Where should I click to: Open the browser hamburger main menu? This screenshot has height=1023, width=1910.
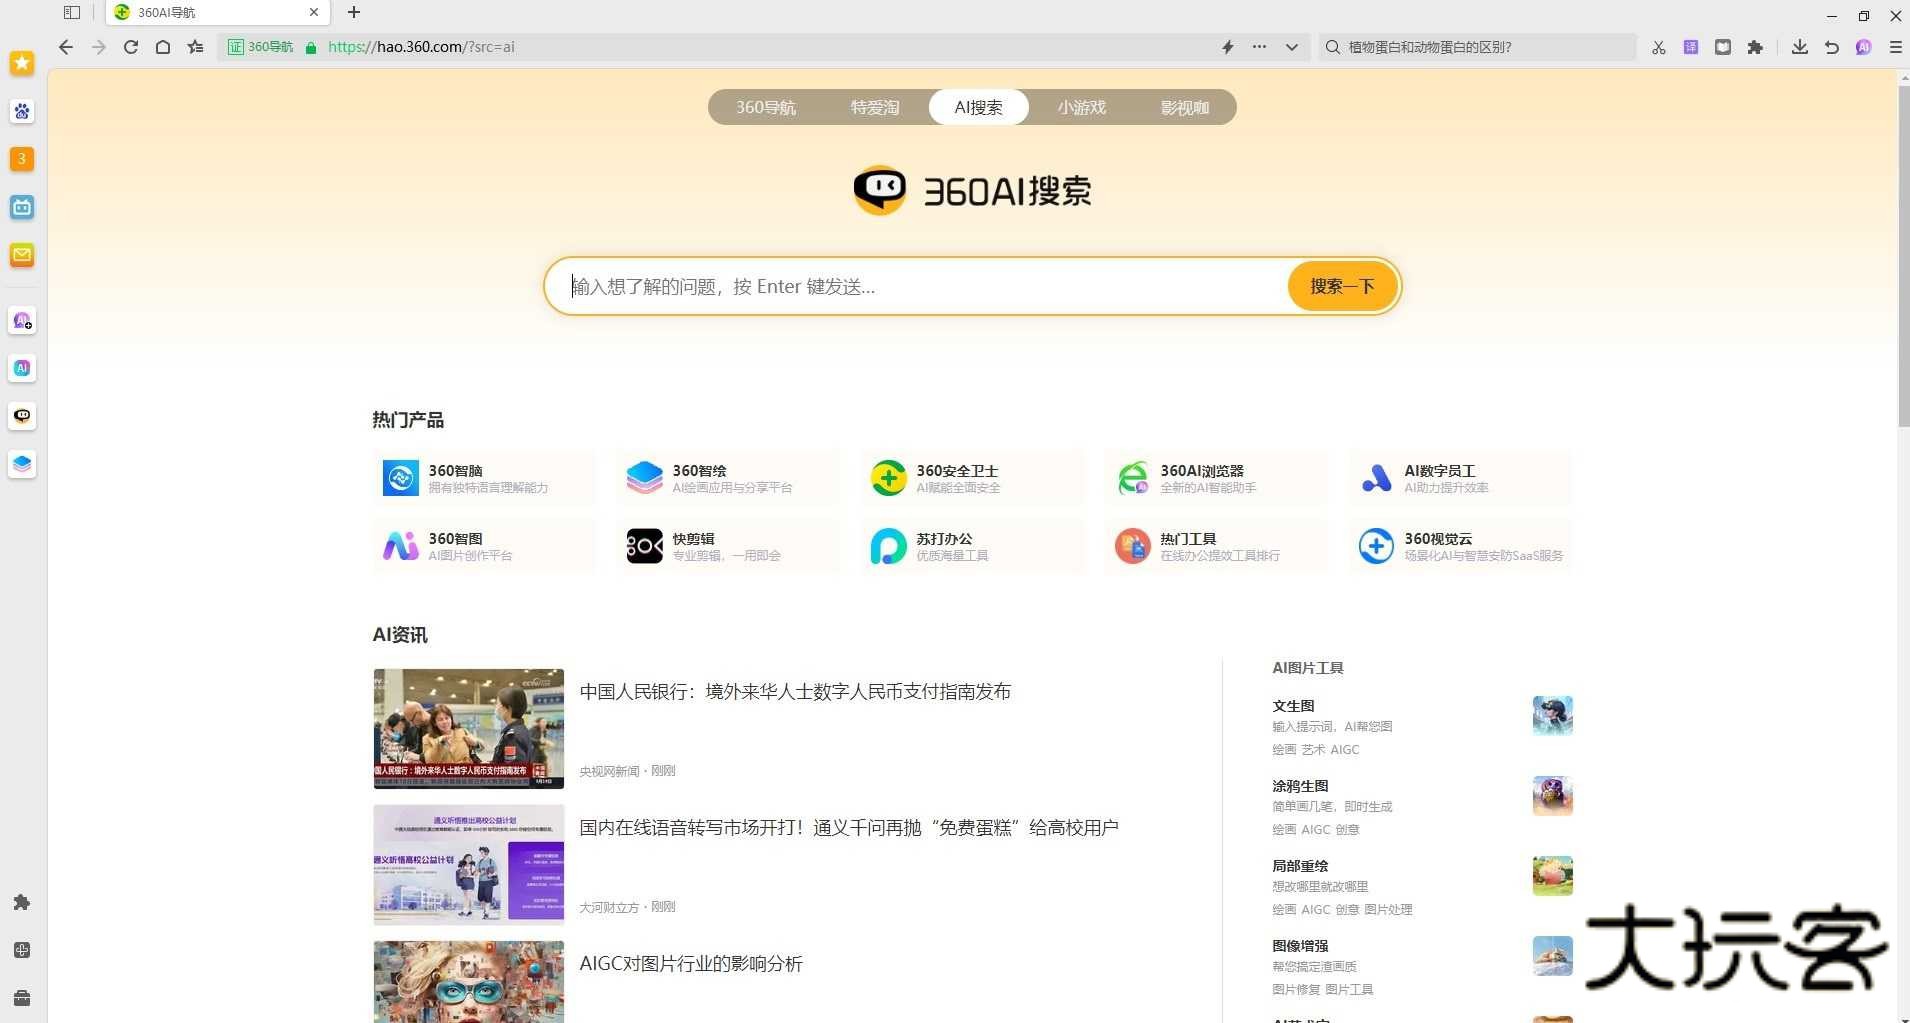click(x=1895, y=47)
